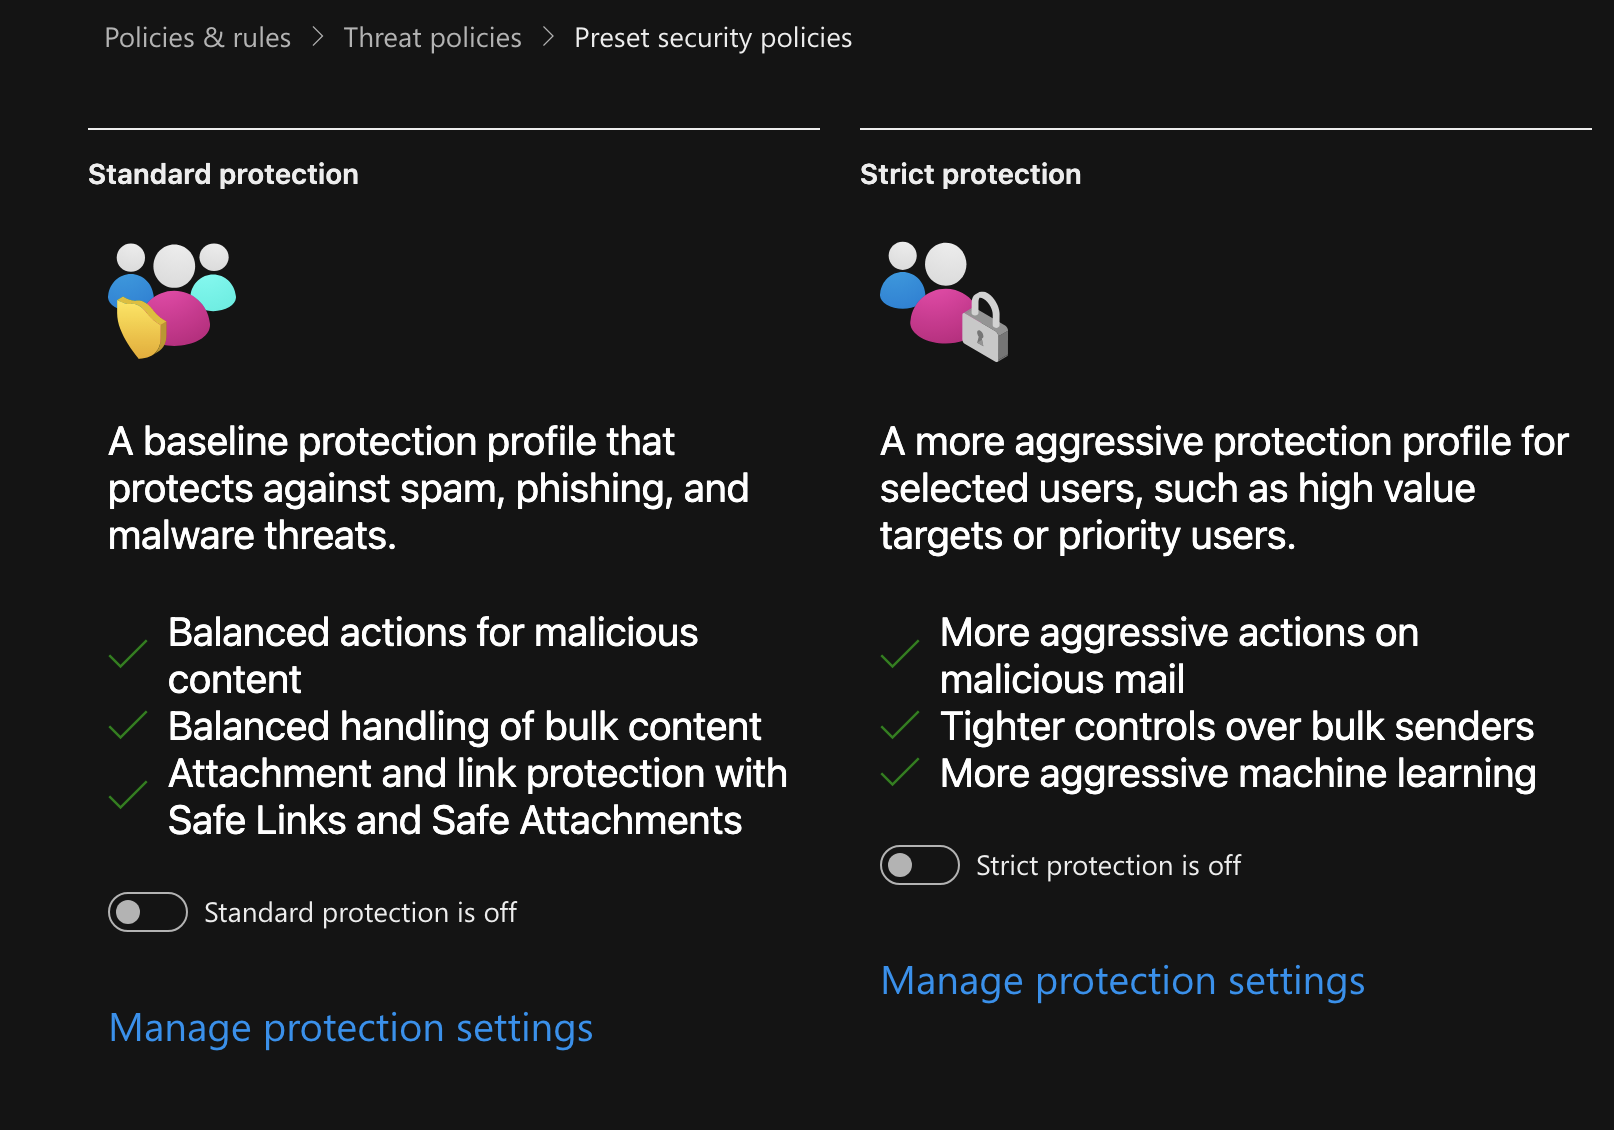
Task: Click the checkmark beside 'Tighter controls over bulk senders'
Action: tap(899, 727)
